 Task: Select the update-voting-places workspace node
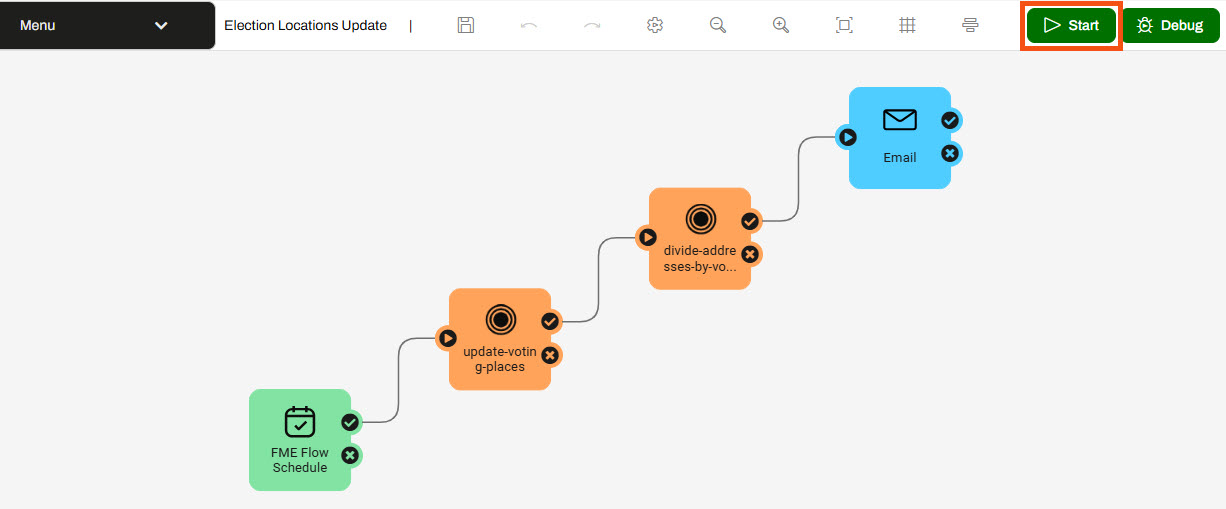click(x=499, y=339)
